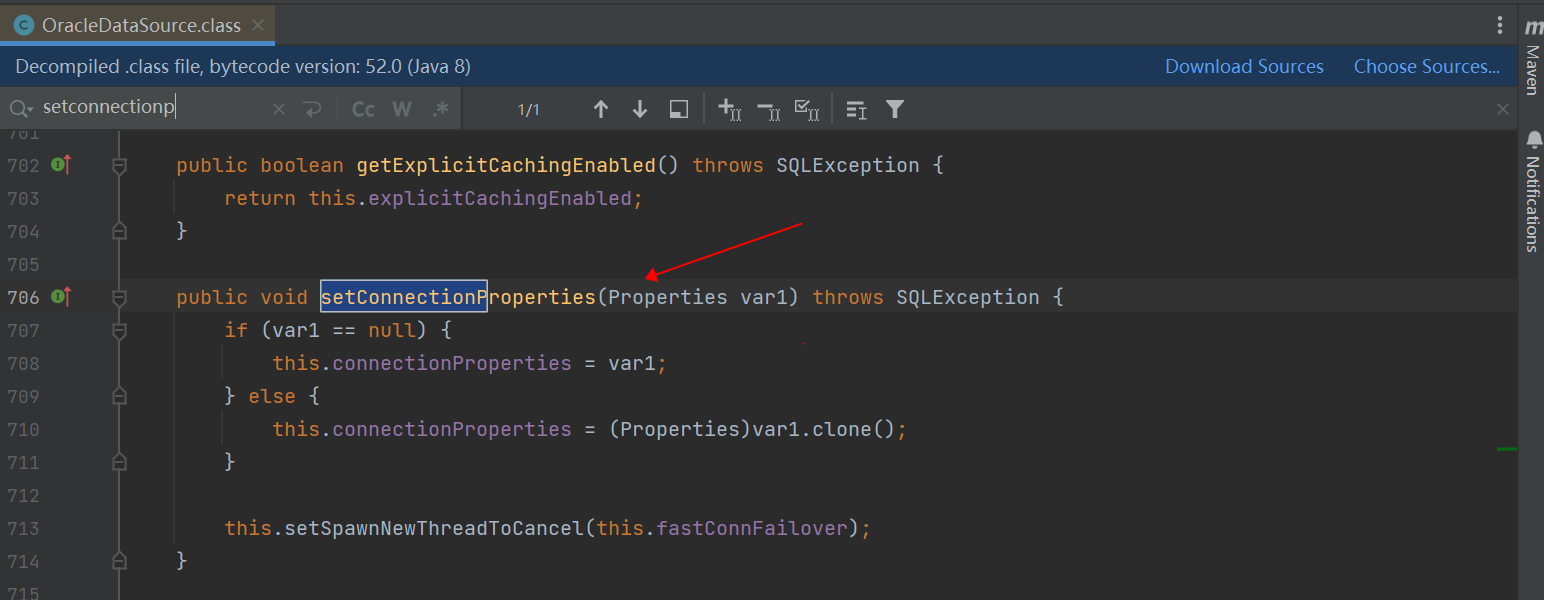Viewport: 1544px width, 600px height.
Task: Open editor tabs three-dot menu
Action: [x=1499, y=25]
